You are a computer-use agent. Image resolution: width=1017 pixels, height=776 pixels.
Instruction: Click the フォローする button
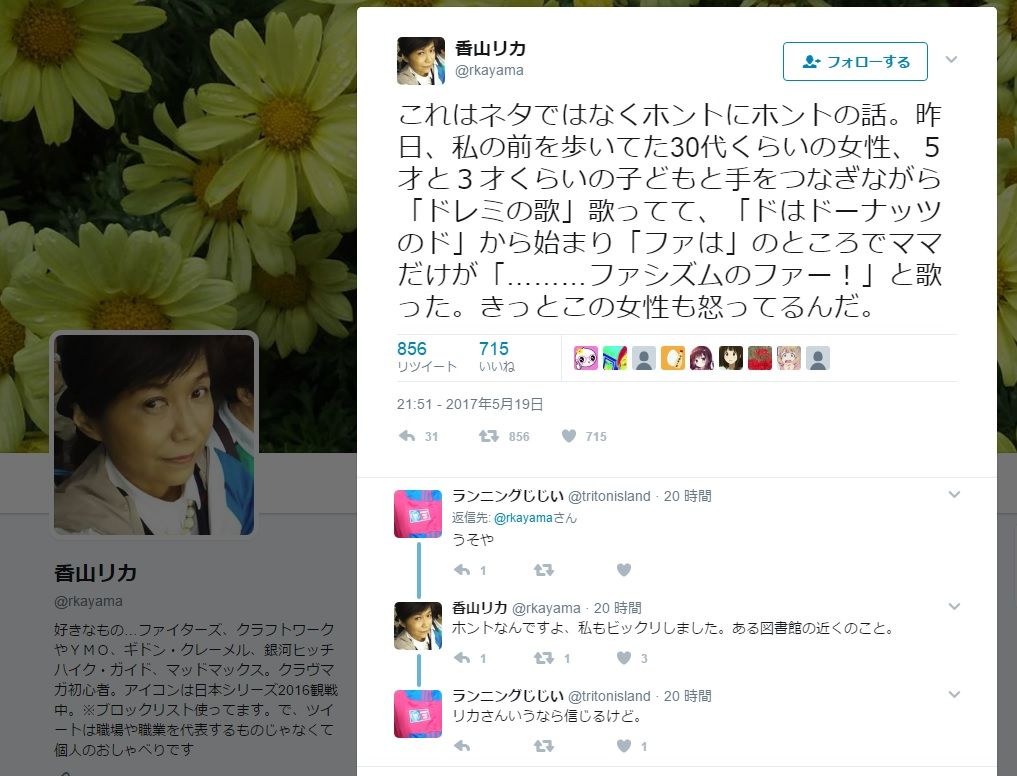coord(855,62)
